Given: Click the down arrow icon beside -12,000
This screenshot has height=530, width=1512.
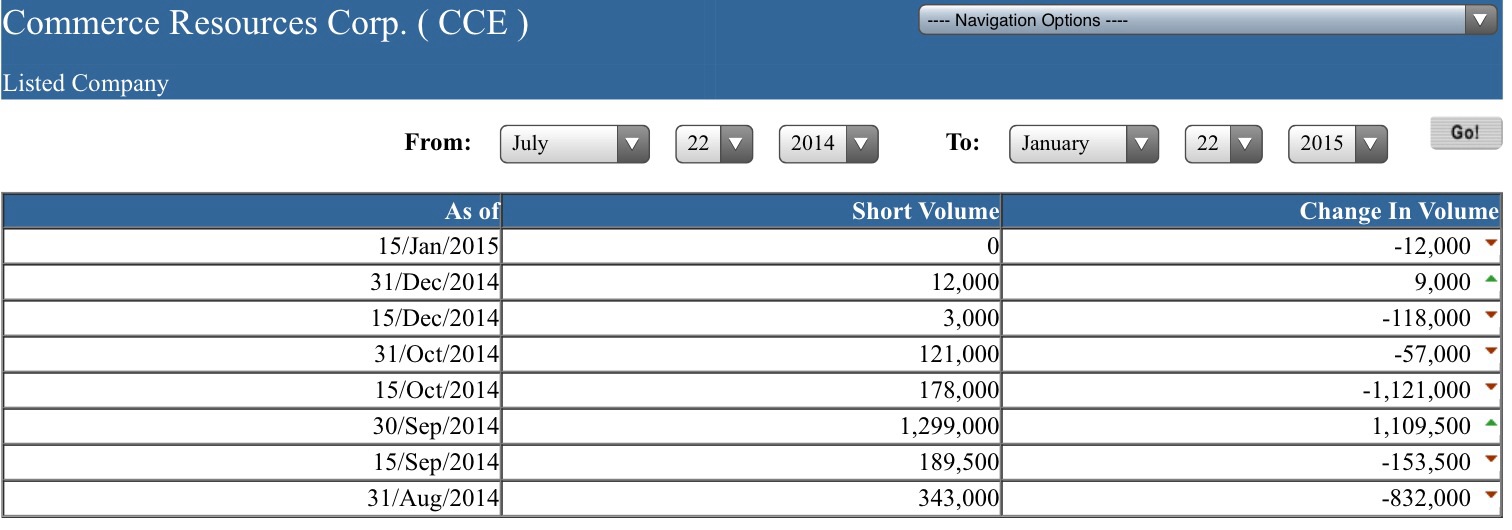Looking at the screenshot, I should pos(1491,243).
